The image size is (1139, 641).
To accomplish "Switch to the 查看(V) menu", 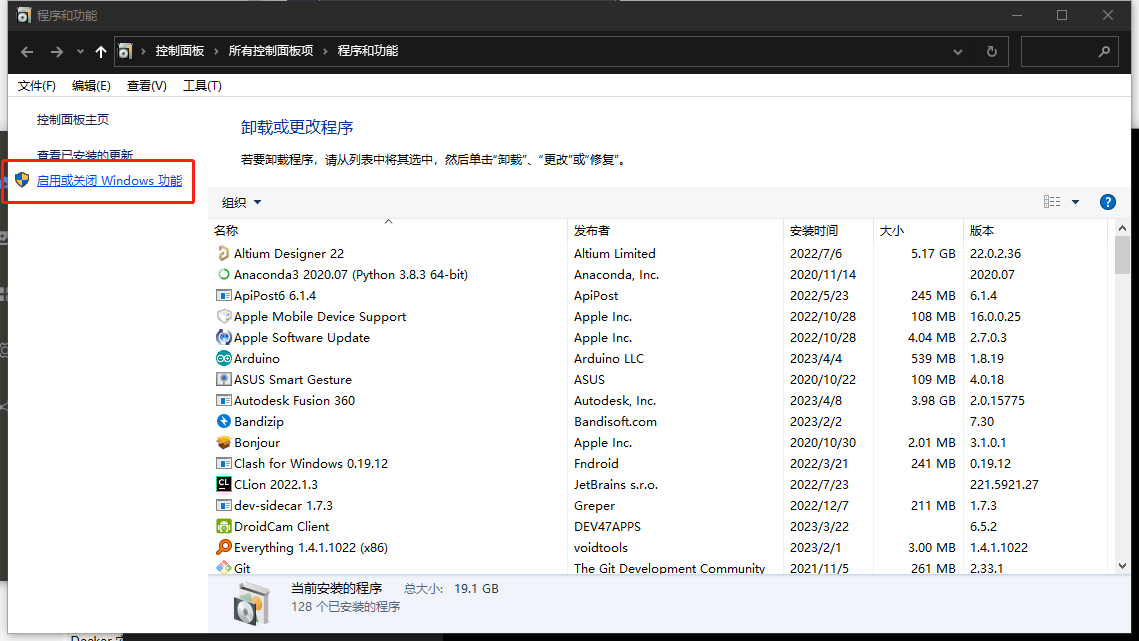I will (146, 85).
